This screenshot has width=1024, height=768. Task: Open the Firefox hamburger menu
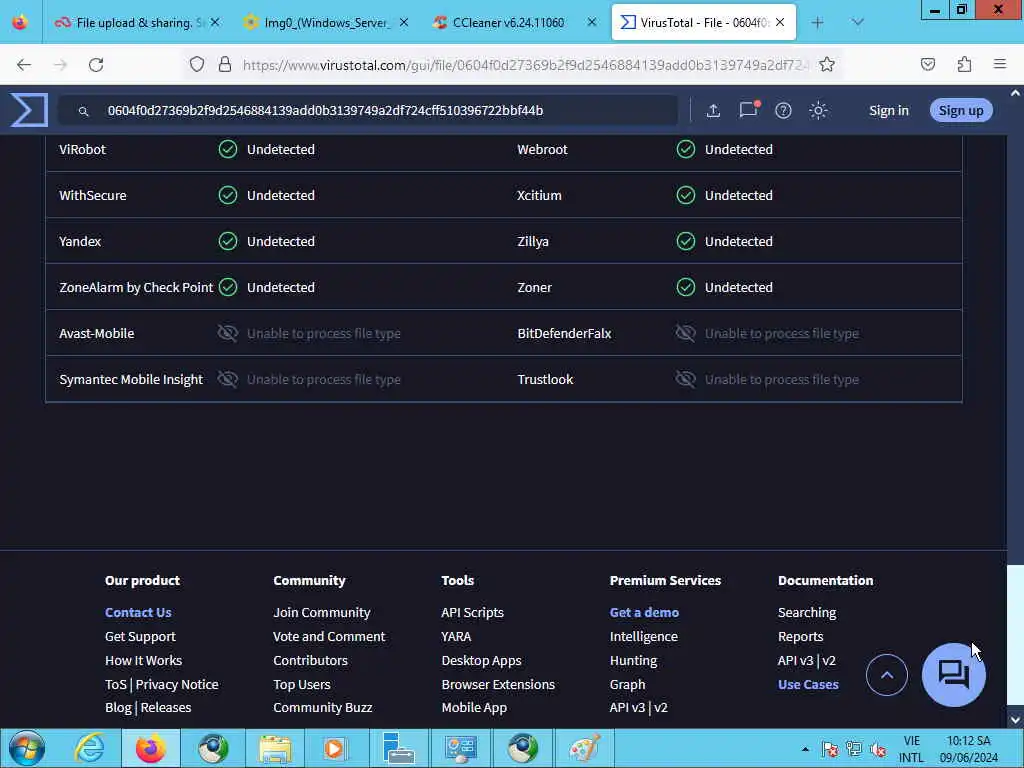[x=1000, y=64]
